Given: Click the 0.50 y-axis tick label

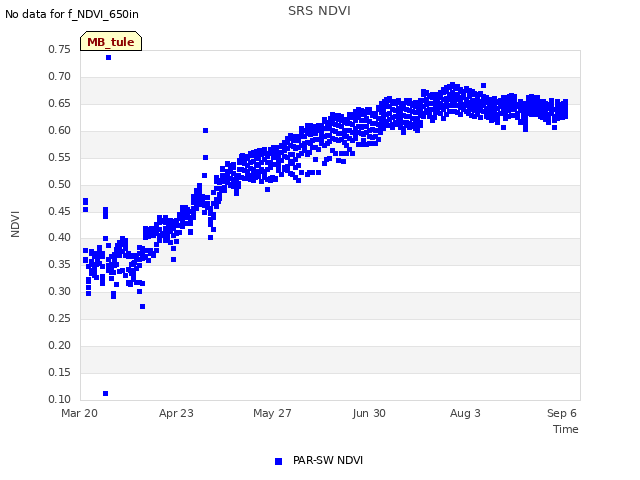Looking at the screenshot, I should click(x=59, y=184).
